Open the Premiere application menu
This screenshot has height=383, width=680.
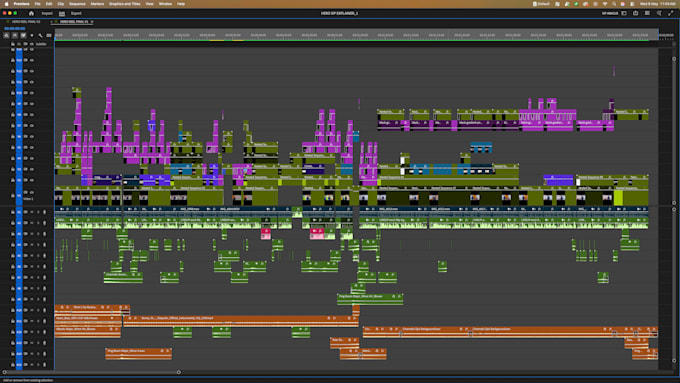click(21, 4)
